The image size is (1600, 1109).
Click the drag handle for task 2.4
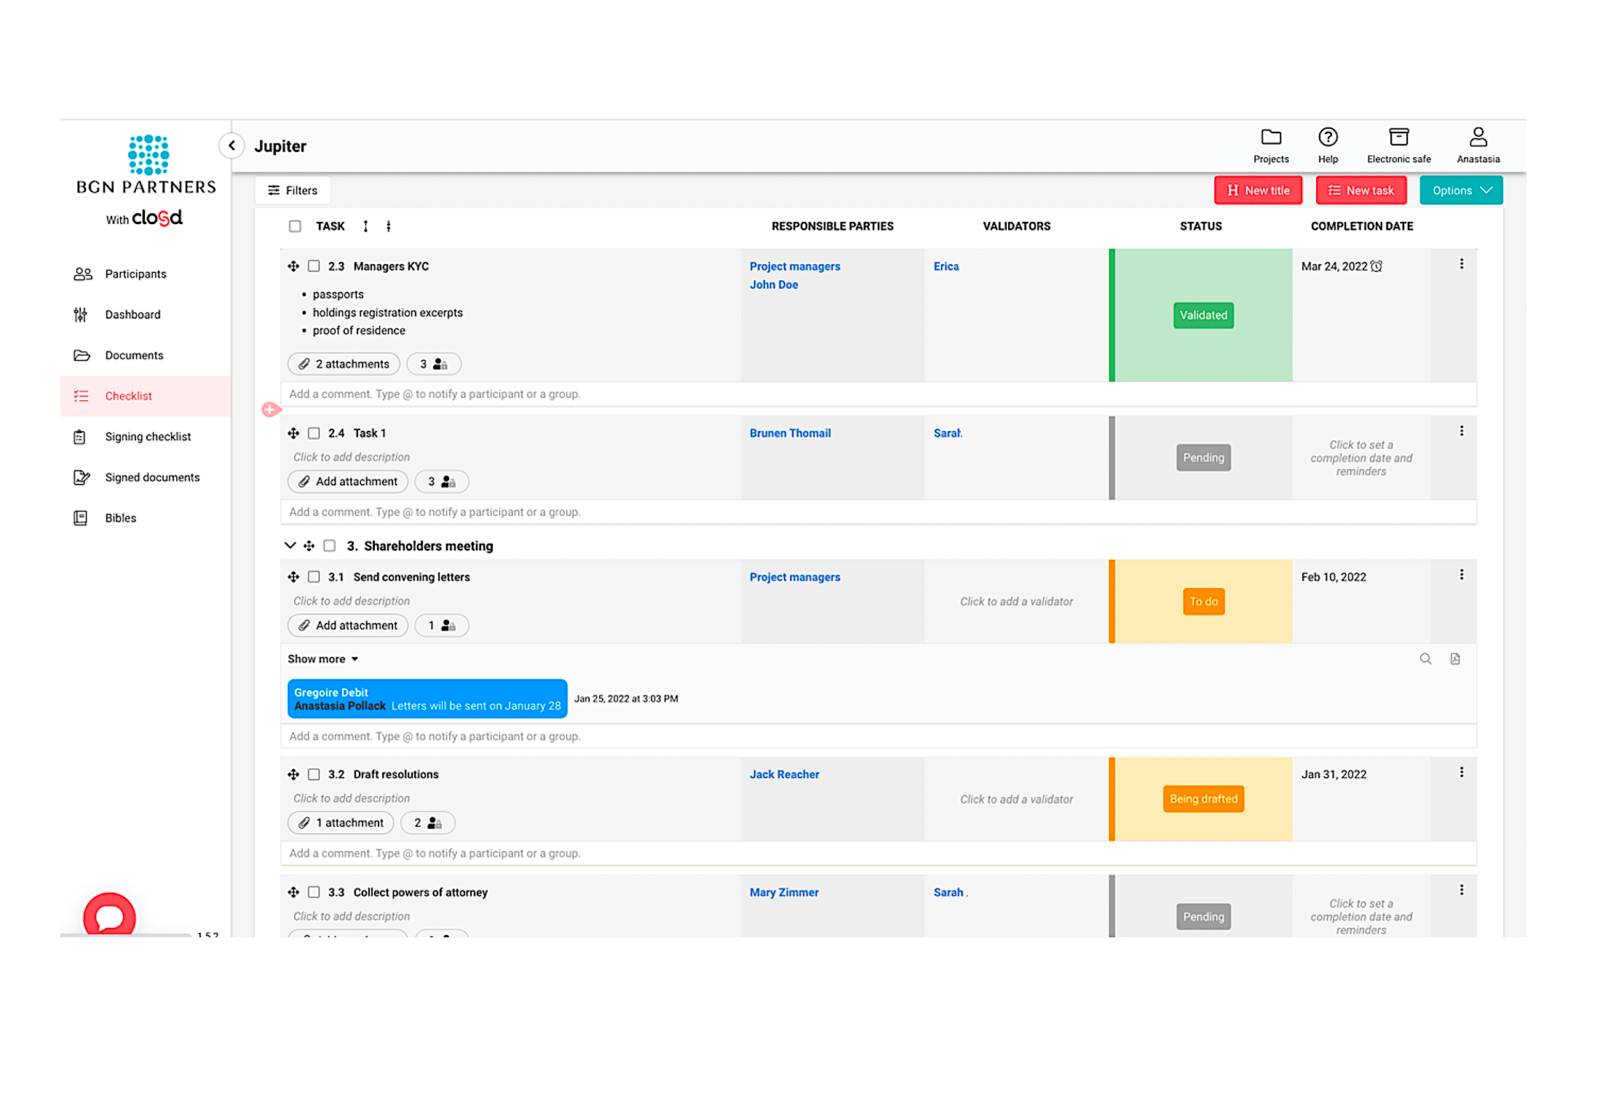(293, 433)
